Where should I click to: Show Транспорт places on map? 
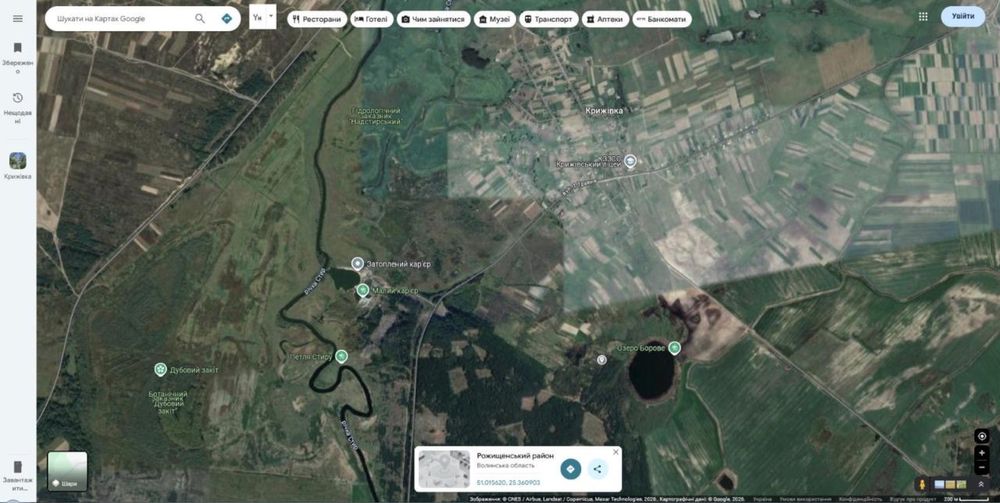(x=549, y=19)
